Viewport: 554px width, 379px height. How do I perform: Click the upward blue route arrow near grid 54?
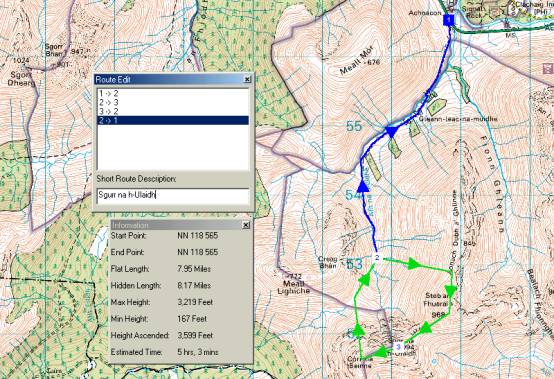[x=362, y=186]
